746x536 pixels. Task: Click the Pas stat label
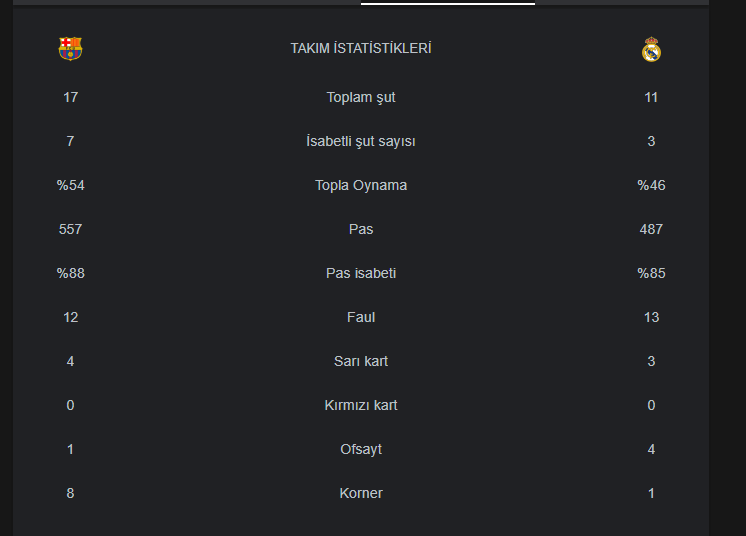[361, 229]
